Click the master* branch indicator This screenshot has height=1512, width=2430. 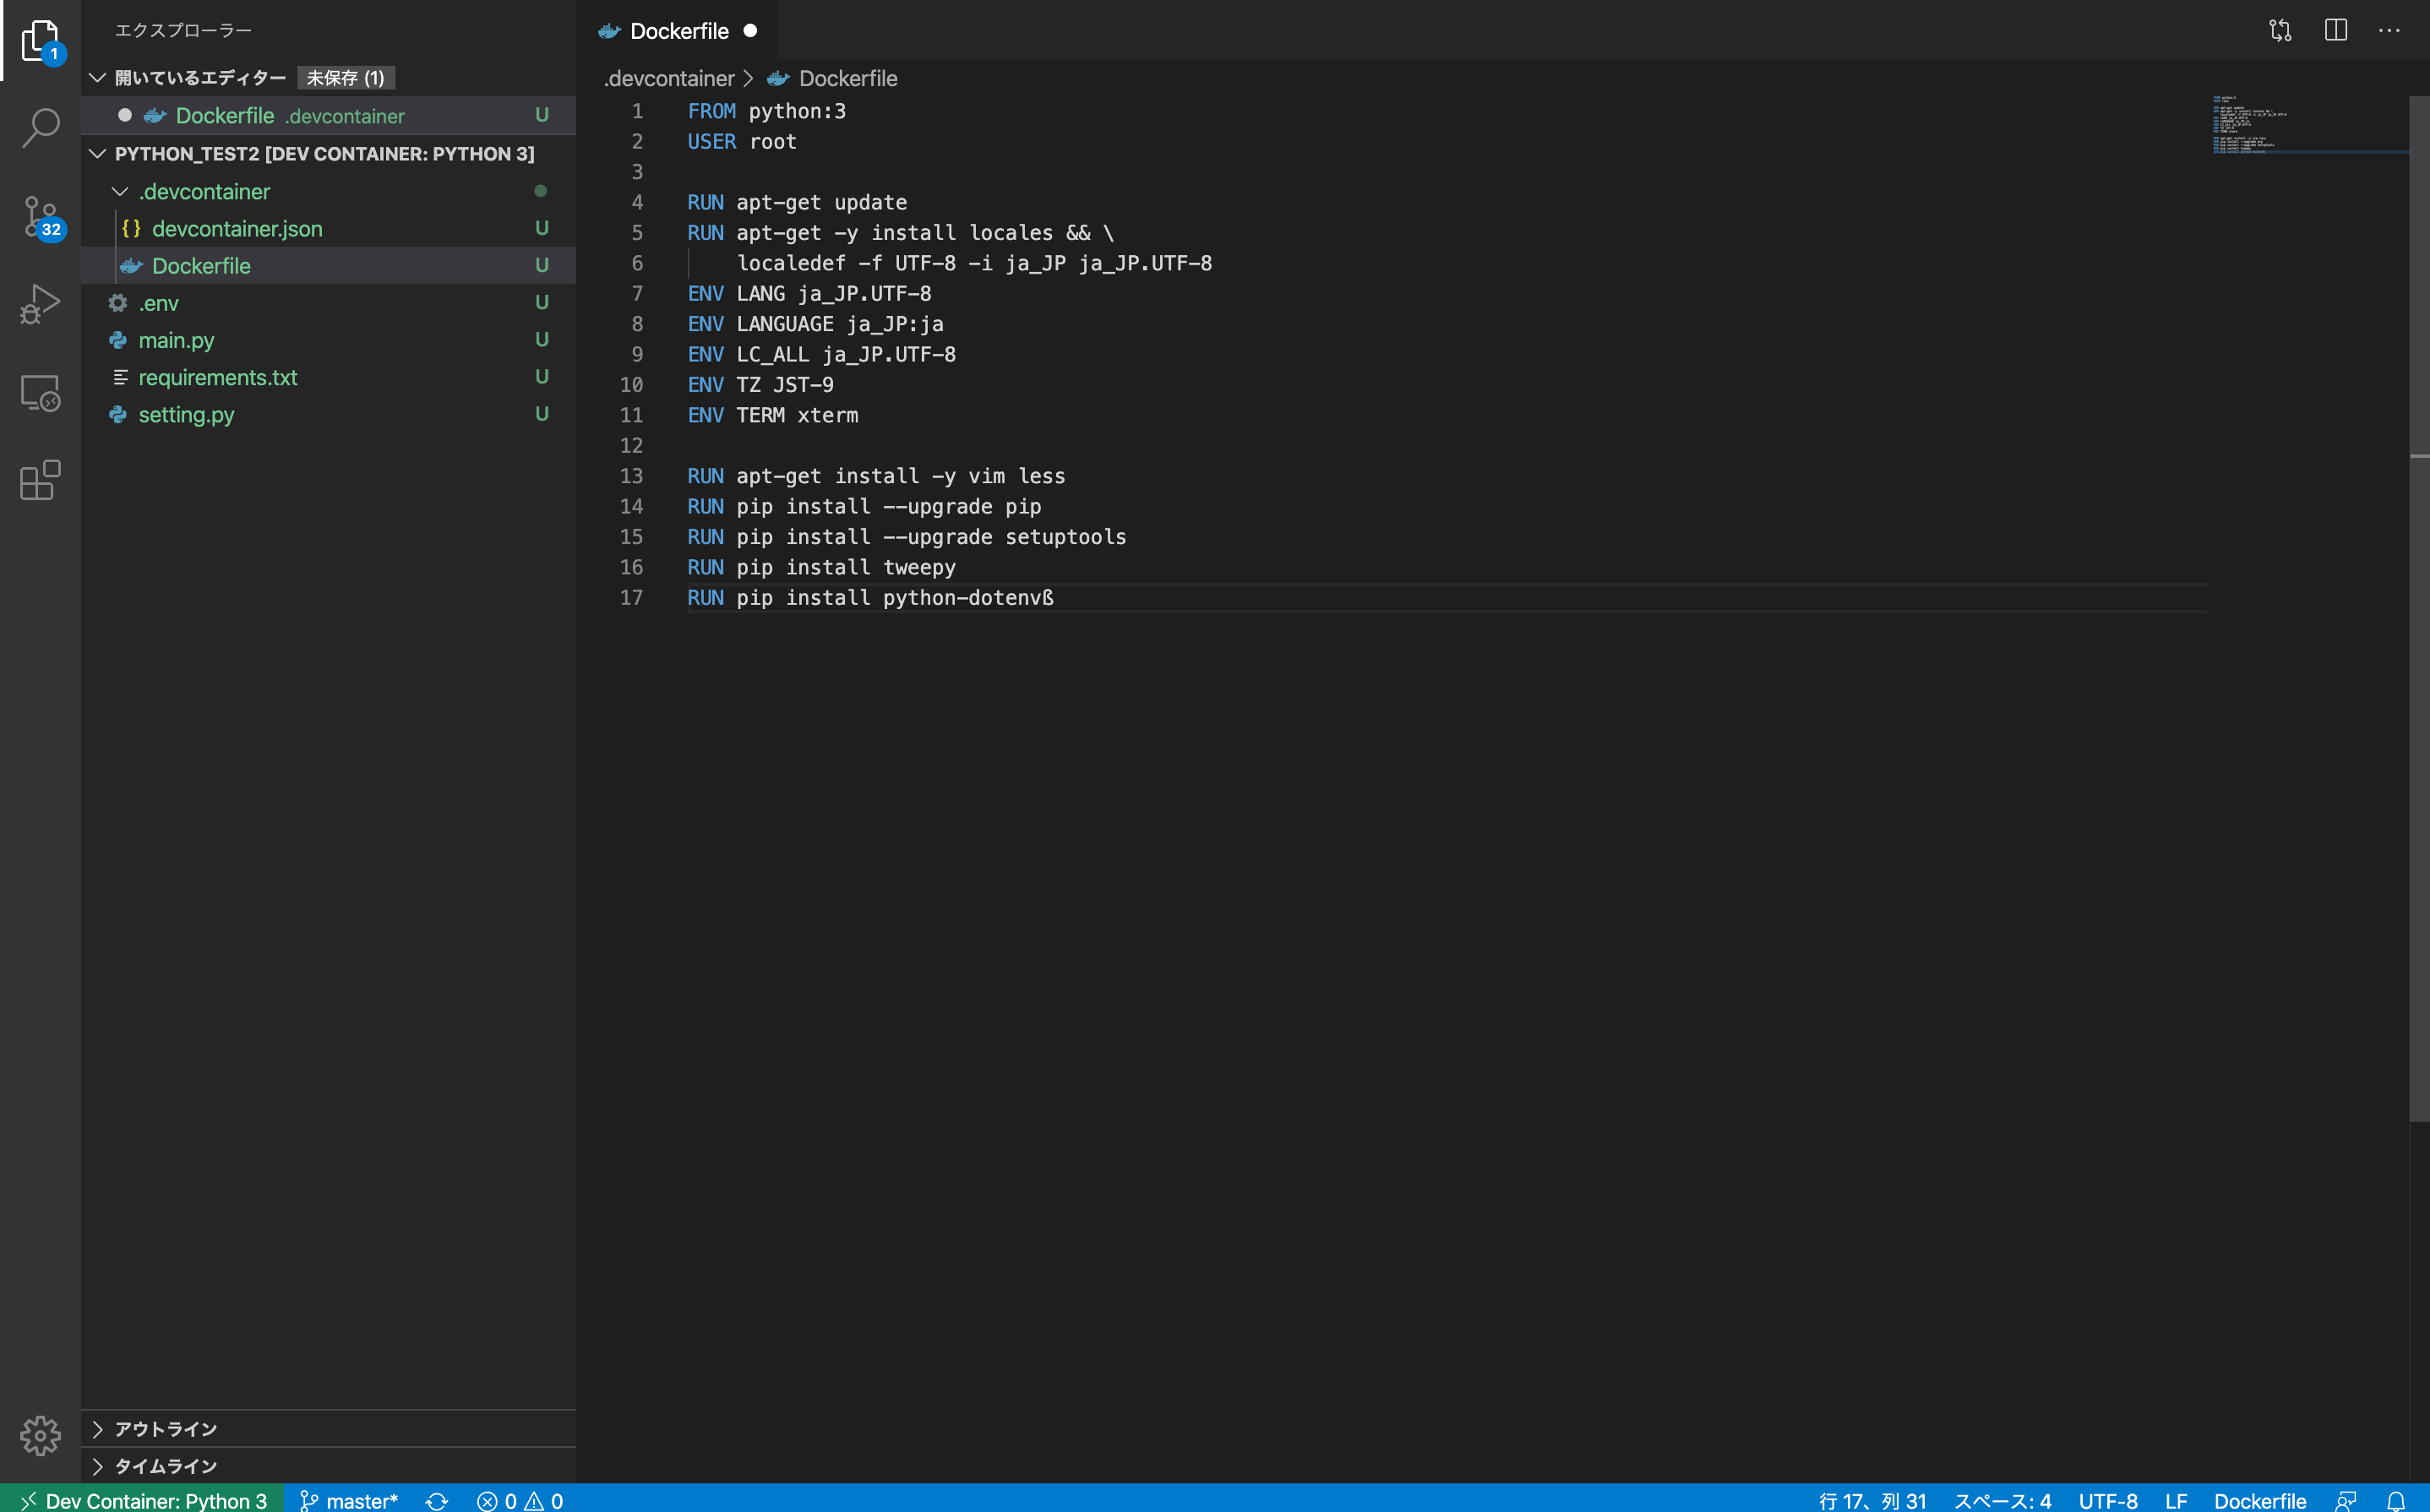(x=349, y=1500)
